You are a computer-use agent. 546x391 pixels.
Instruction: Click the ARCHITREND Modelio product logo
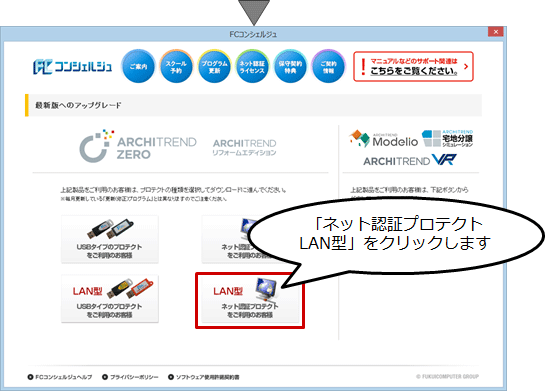(x=383, y=139)
